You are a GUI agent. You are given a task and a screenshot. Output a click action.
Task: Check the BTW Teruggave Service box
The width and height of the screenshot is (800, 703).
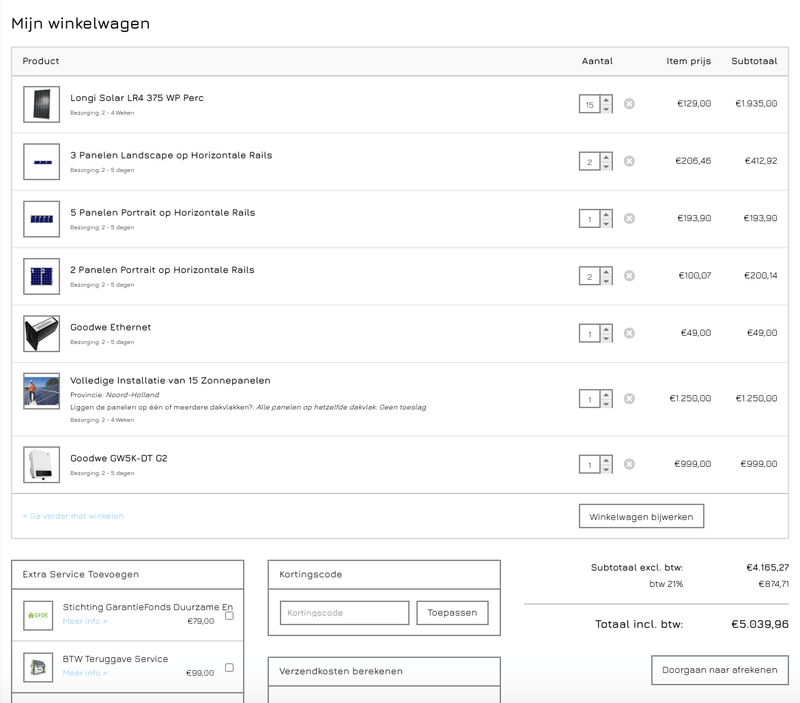(230, 665)
